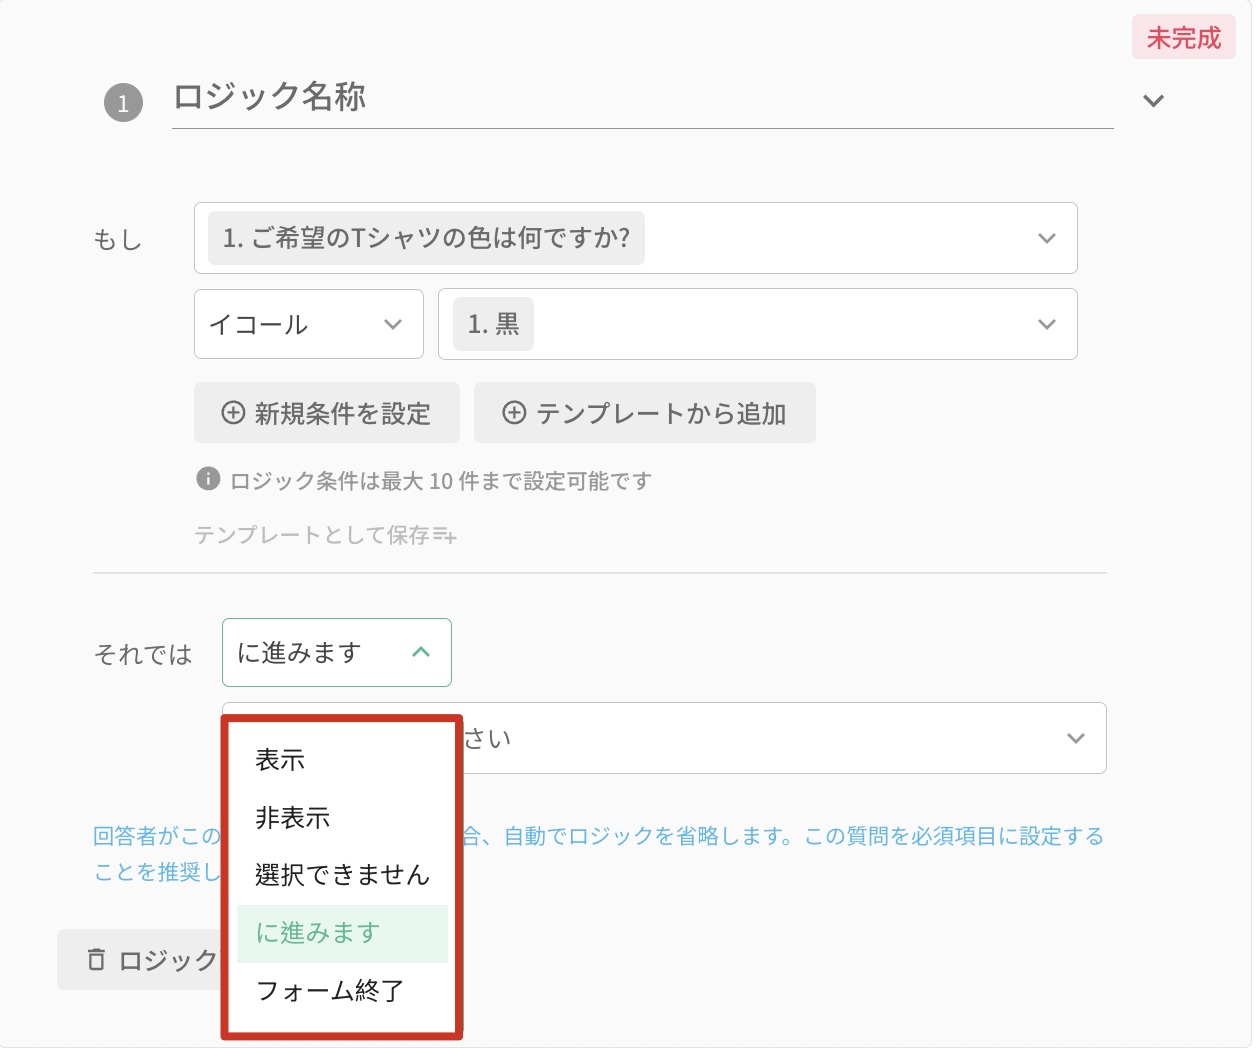Click the ロジック条件は最大 10 件まで設定可能です note
Image resolution: width=1258 pixels, height=1048 pixels.
pyautogui.click(x=441, y=481)
